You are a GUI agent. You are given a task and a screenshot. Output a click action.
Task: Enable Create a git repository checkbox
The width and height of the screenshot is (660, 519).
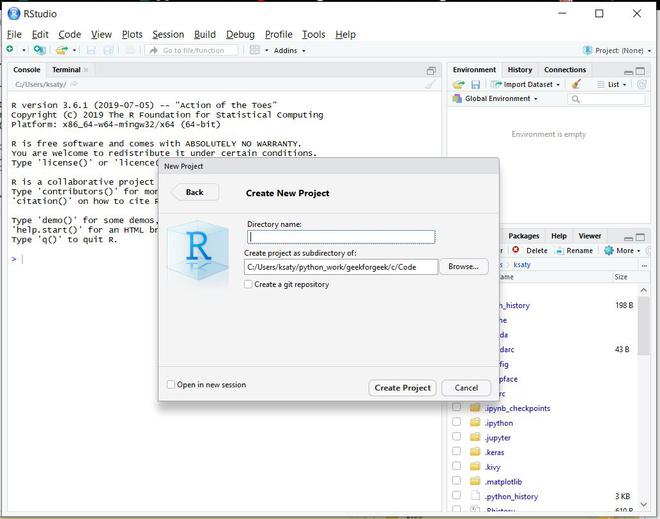tap(248, 284)
